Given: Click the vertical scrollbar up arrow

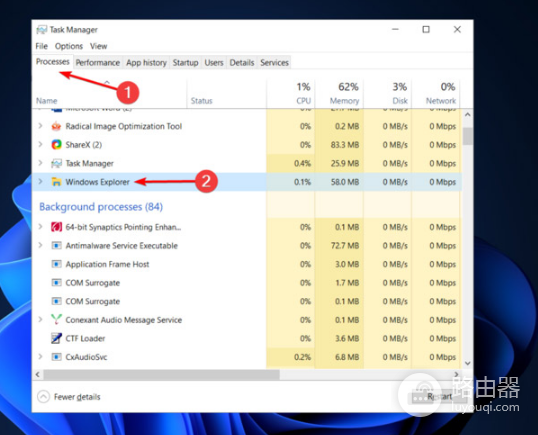Looking at the screenshot, I should click(467, 115).
